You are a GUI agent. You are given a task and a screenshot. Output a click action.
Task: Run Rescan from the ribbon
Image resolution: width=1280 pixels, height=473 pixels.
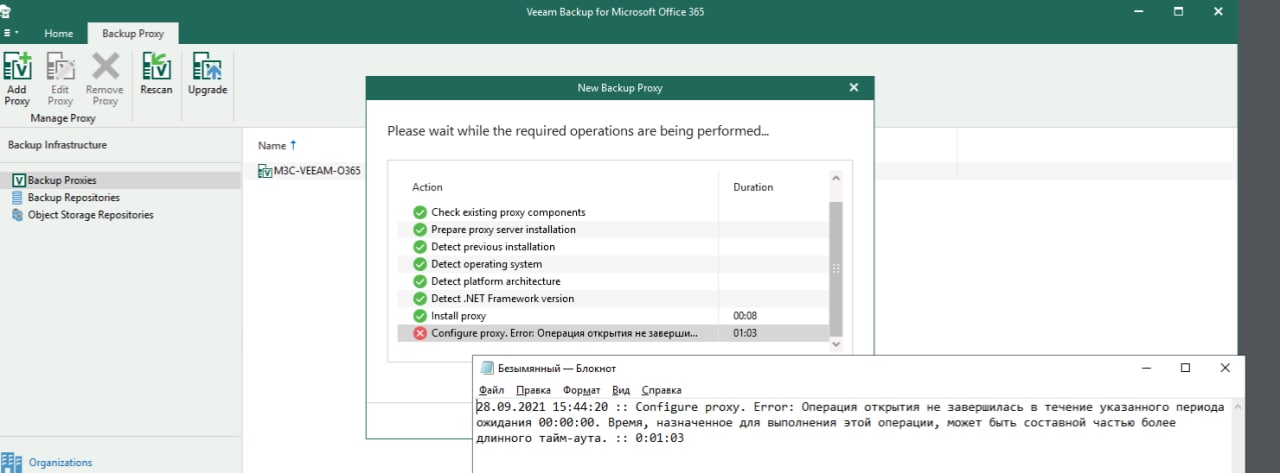(x=156, y=75)
